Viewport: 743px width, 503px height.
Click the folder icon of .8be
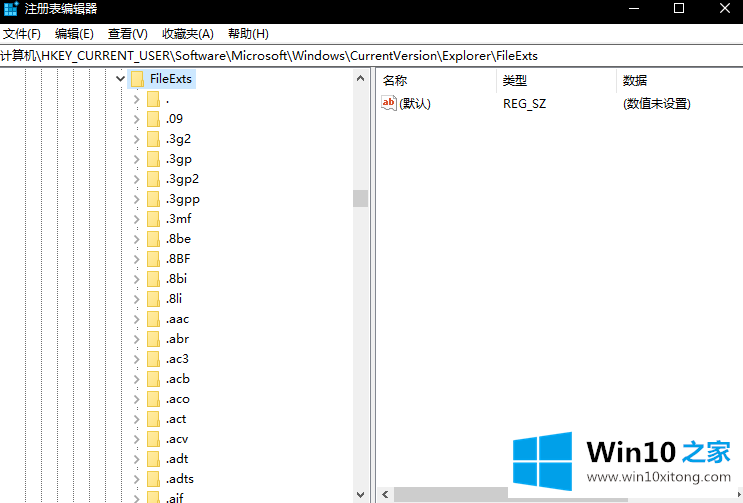[153, 239]
